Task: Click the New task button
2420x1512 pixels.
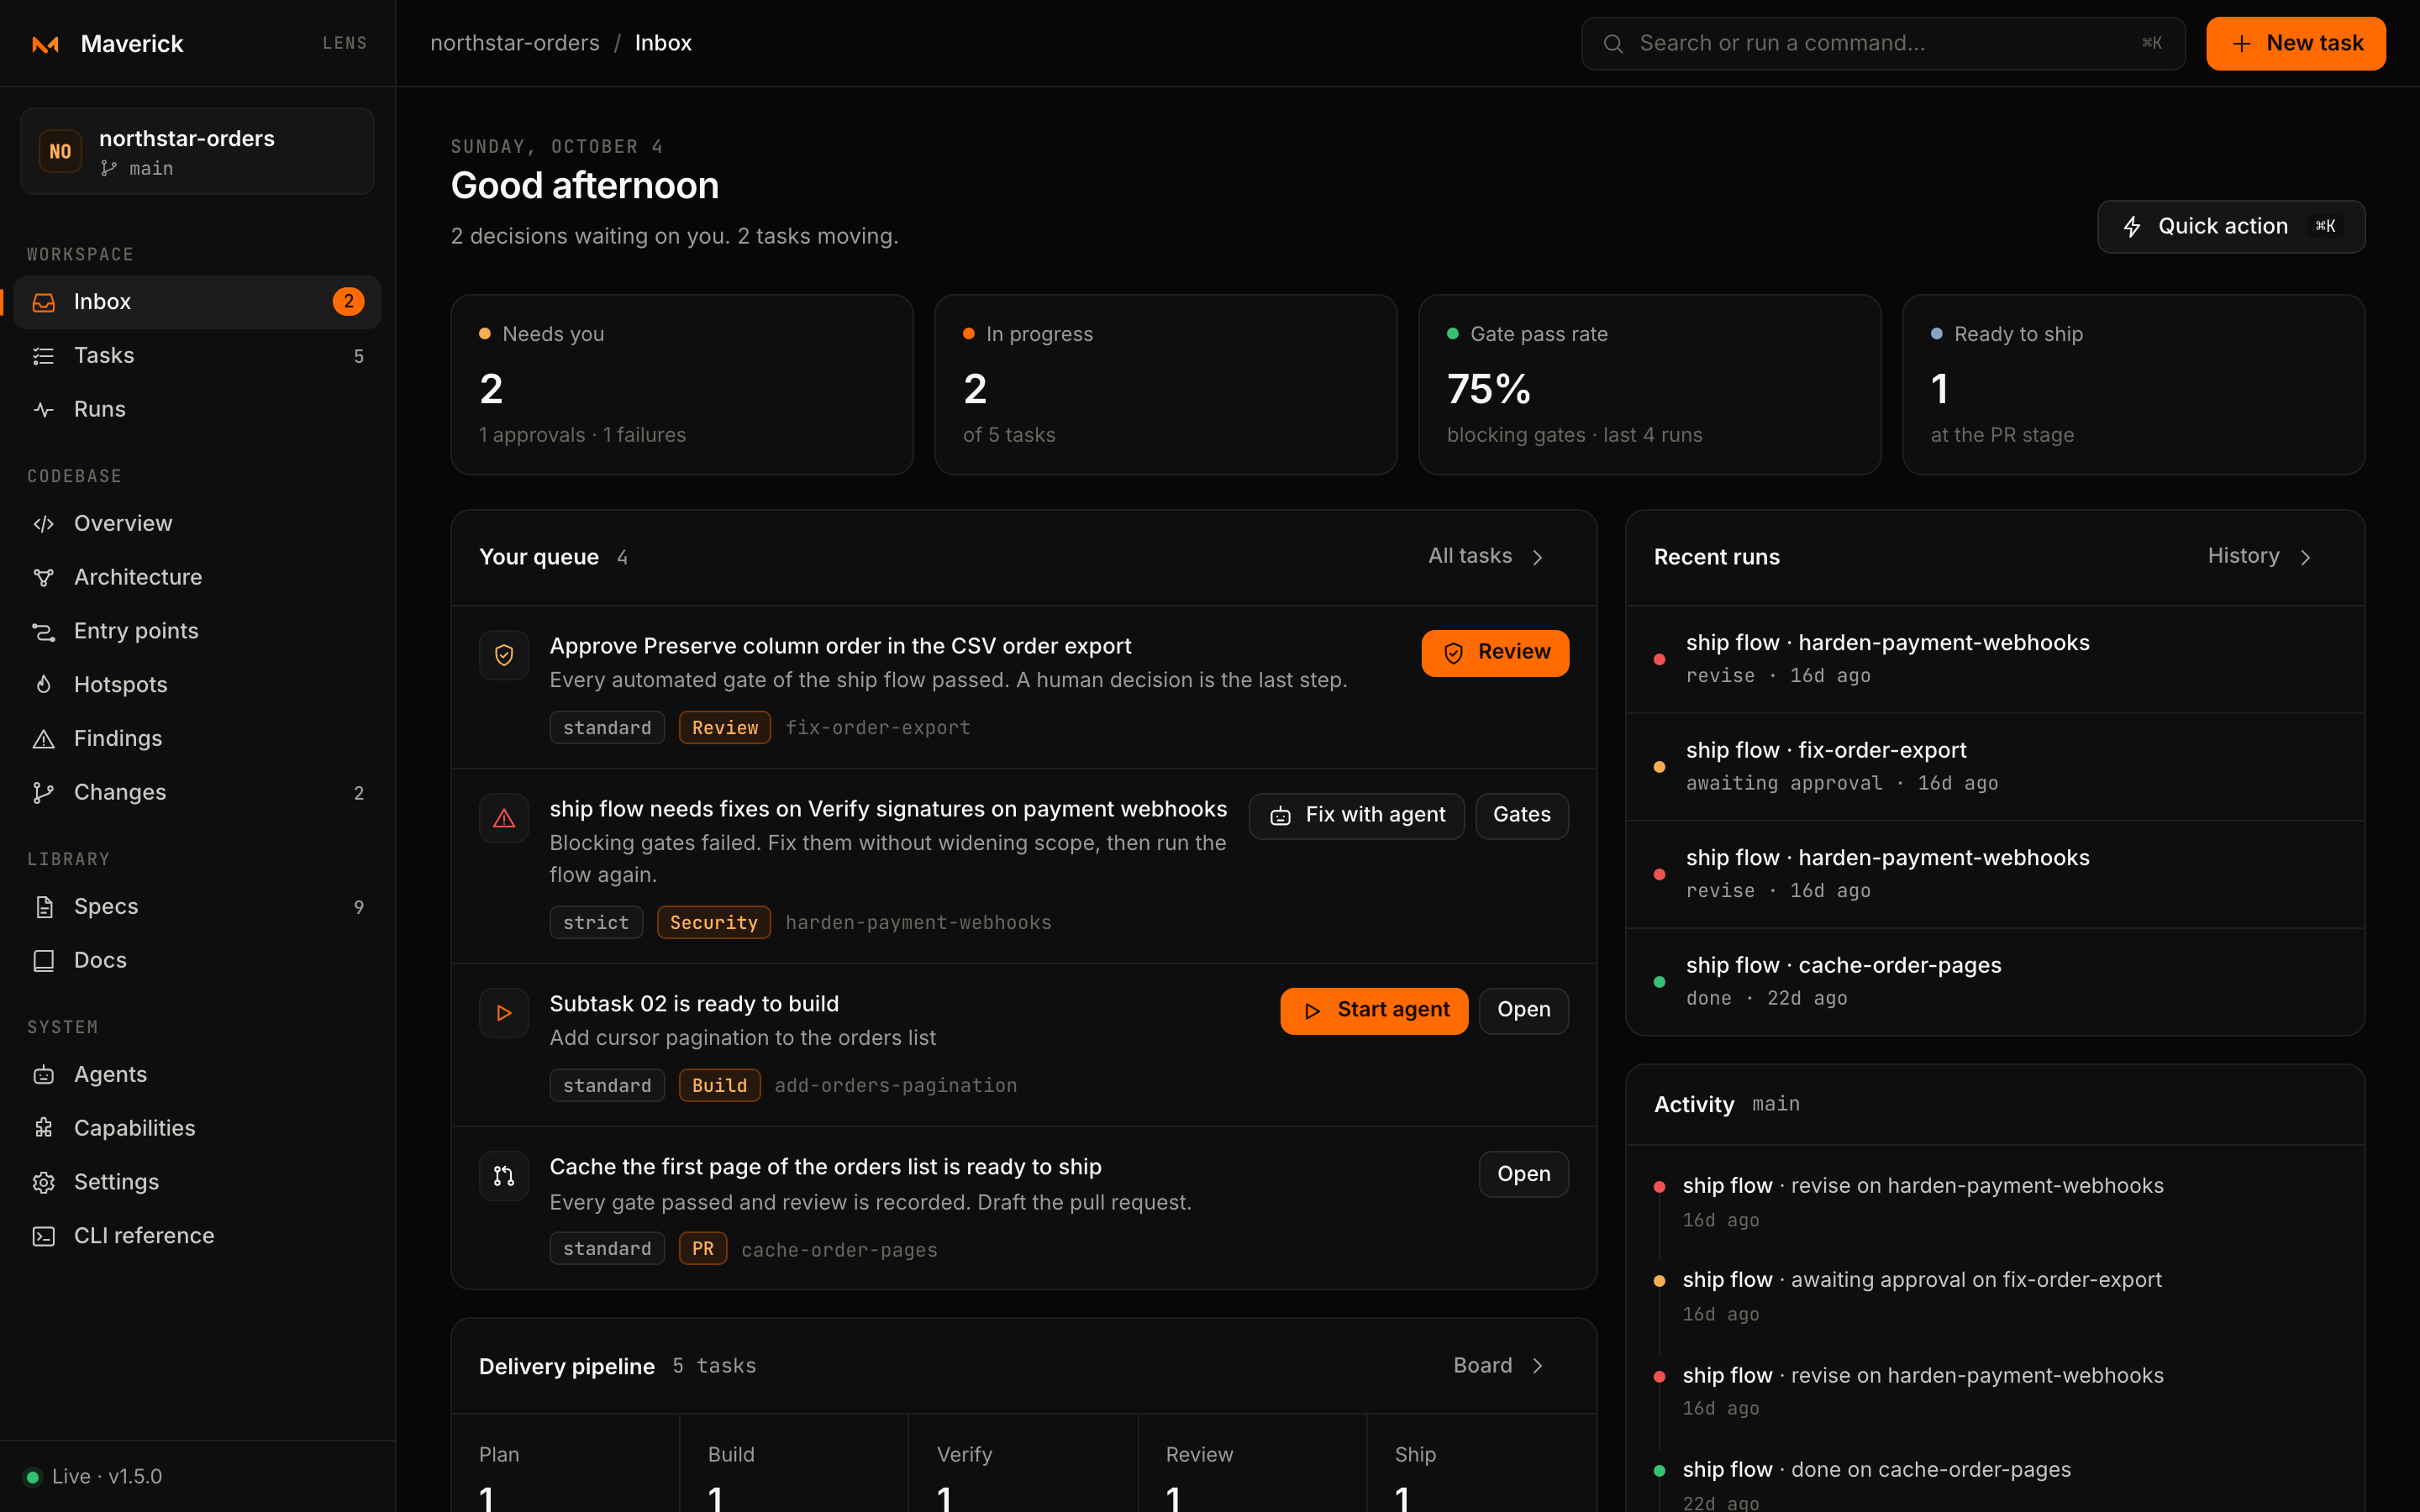Action: [x=2295, y=44]
